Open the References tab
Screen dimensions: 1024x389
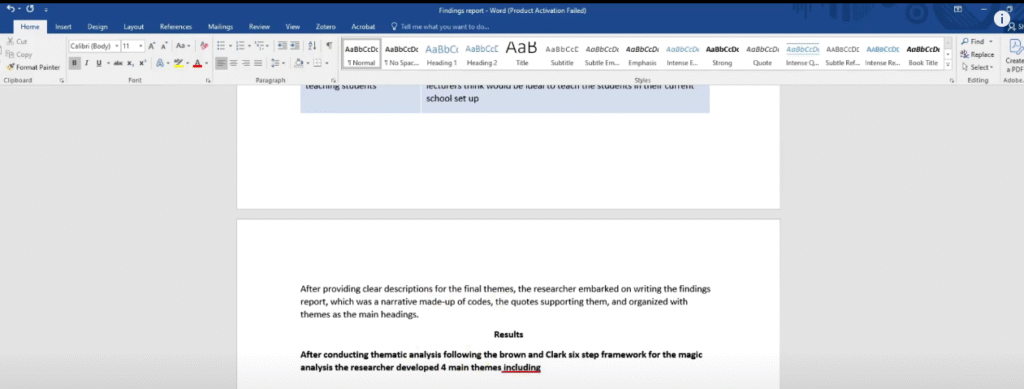(176, 27)
